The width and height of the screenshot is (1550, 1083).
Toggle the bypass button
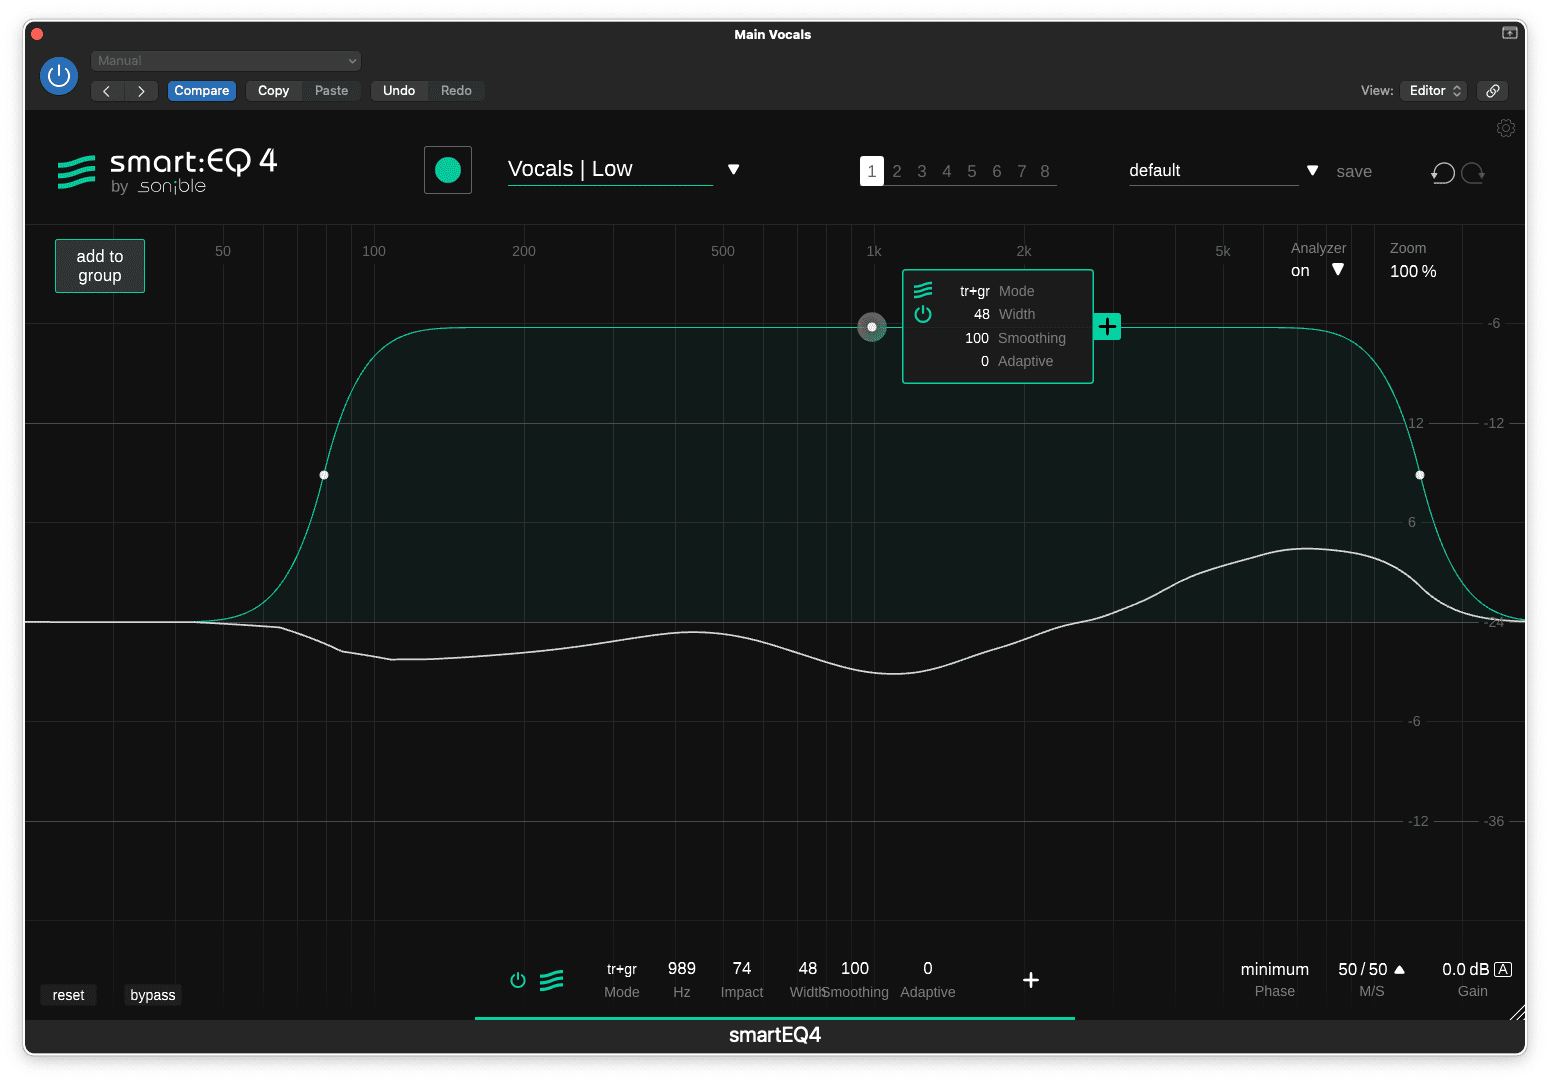click(152, 995)
